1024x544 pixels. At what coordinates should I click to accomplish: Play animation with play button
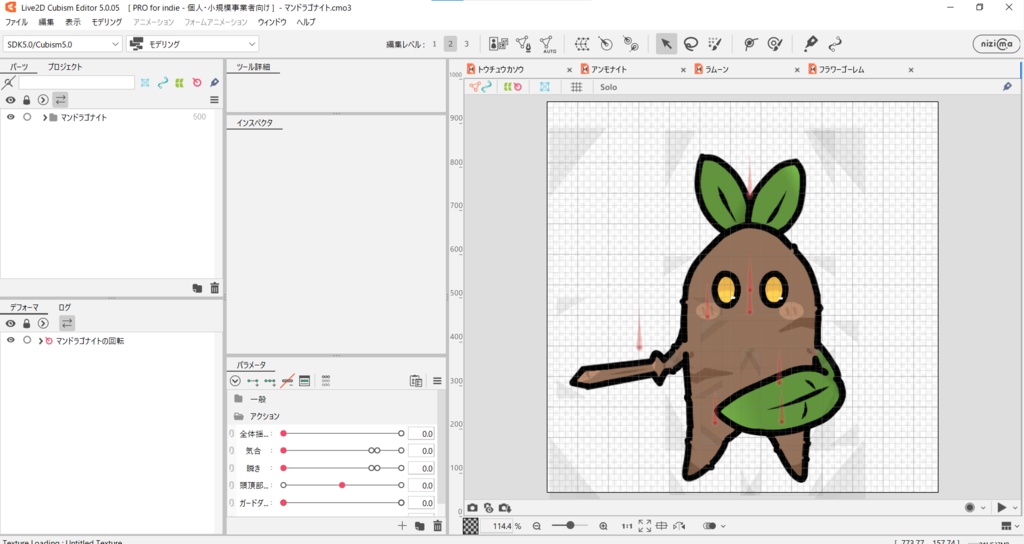(1002, 507)
